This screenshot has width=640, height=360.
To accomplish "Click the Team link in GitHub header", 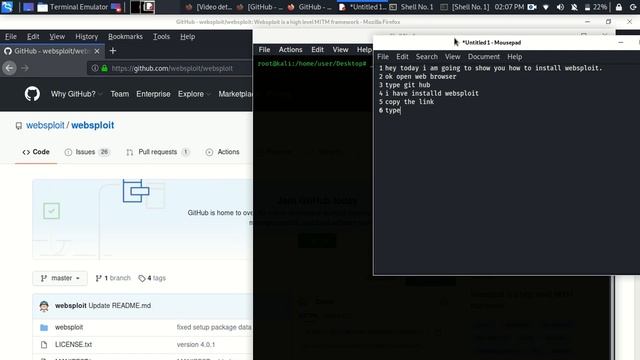I will [120, 94].
